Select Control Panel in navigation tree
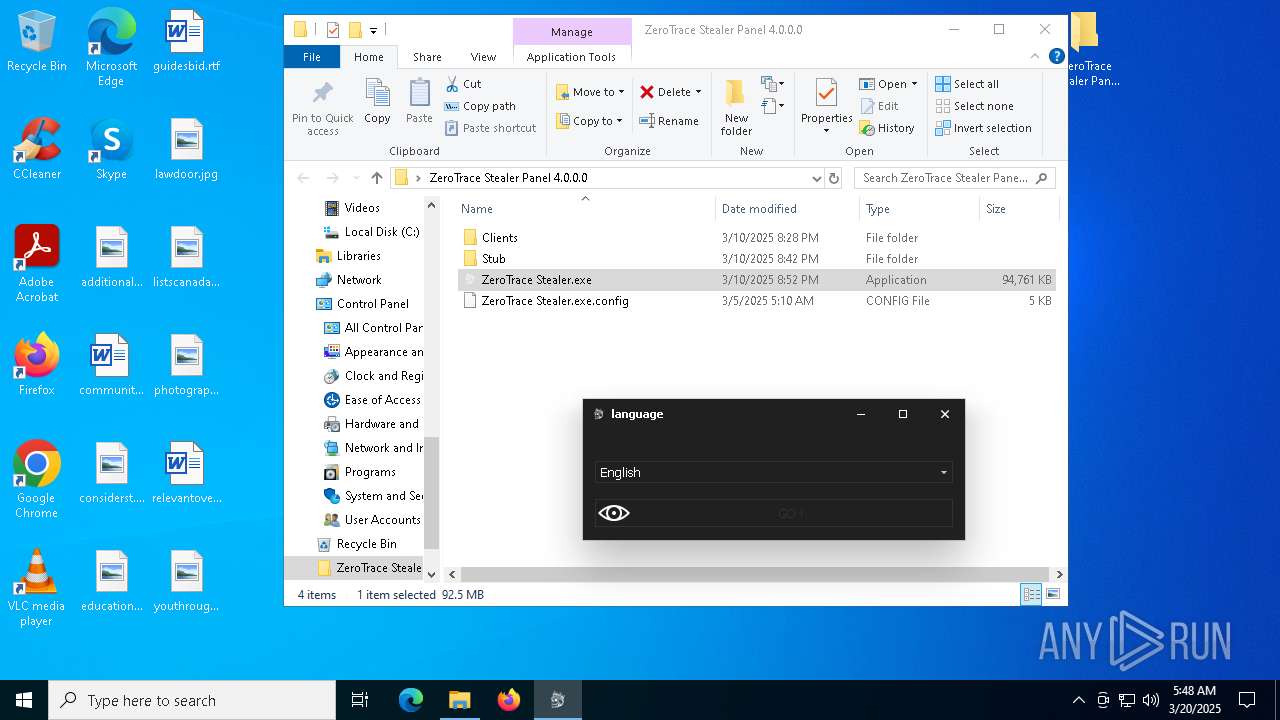 362,304
